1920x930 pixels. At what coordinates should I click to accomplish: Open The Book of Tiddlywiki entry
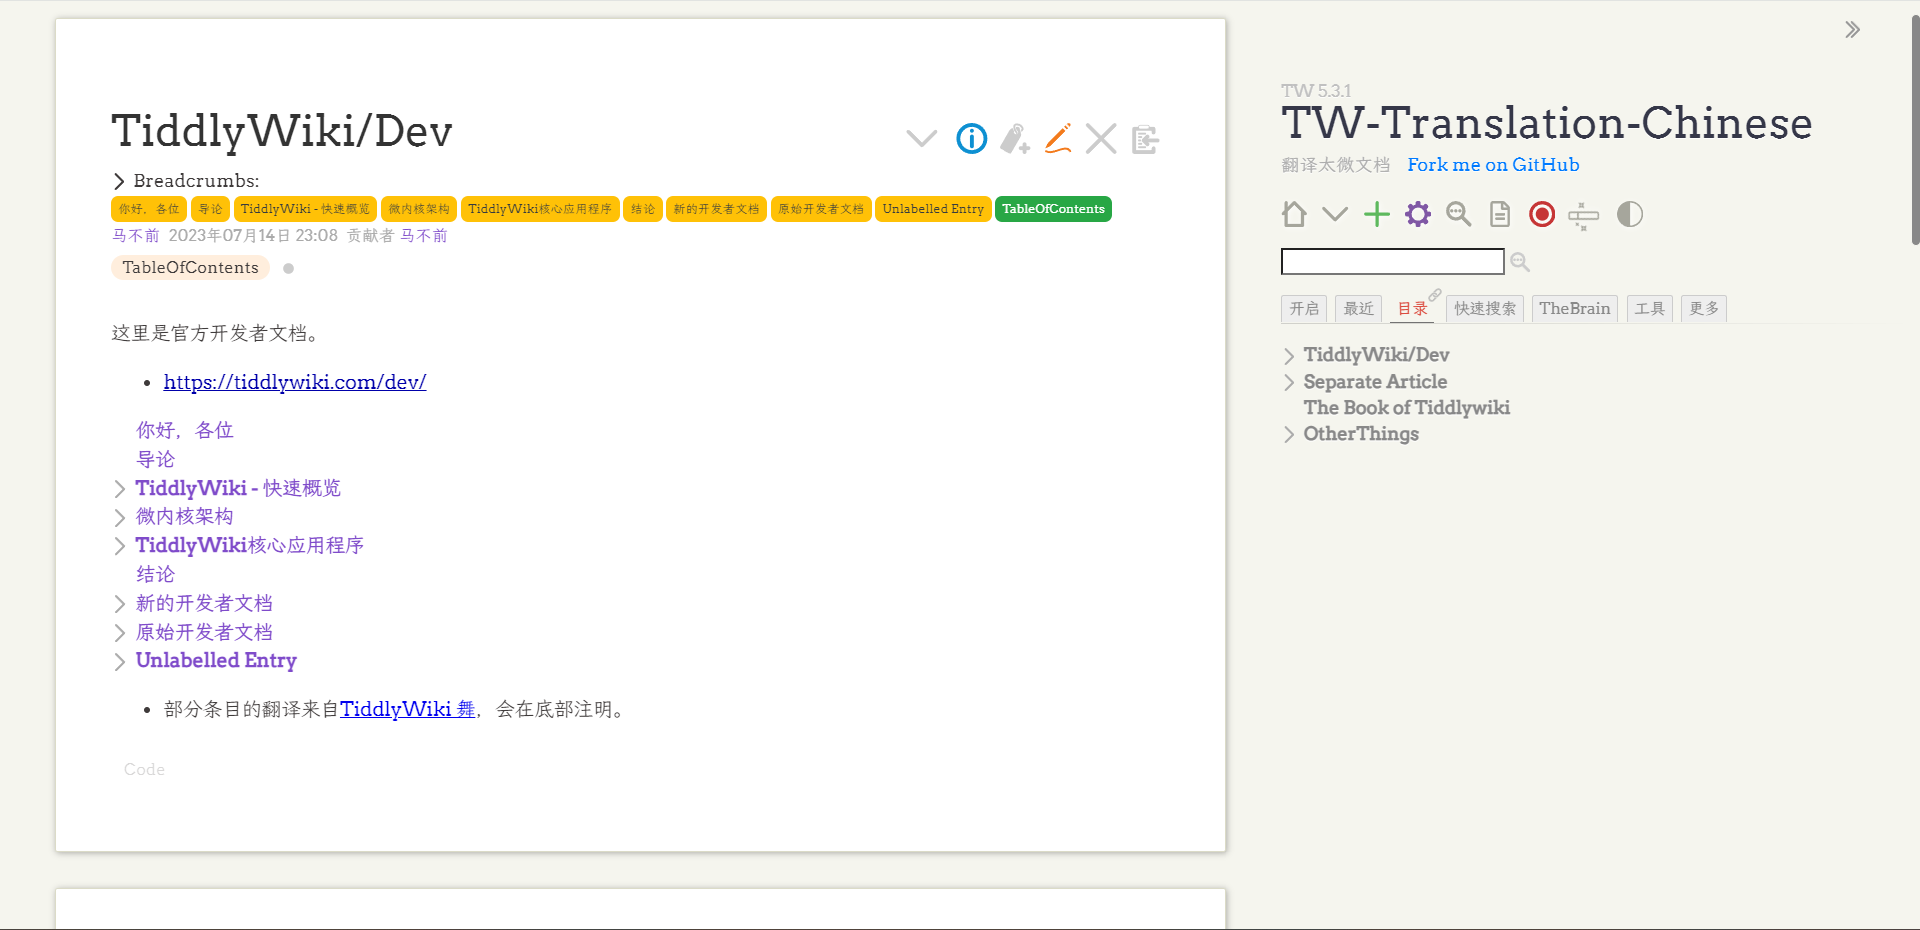coord(1406,408)
